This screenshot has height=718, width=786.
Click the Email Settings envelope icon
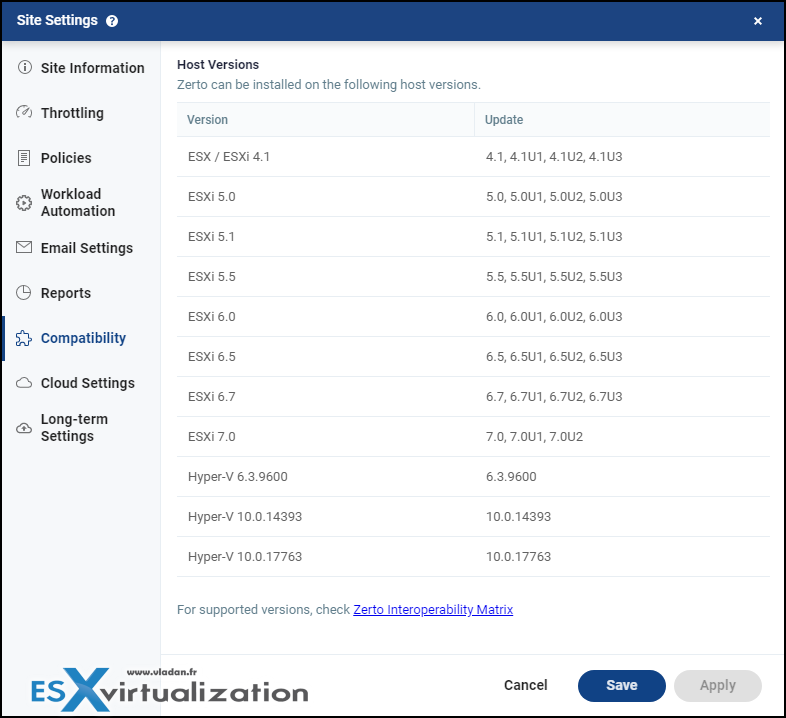tap(24, 247)
